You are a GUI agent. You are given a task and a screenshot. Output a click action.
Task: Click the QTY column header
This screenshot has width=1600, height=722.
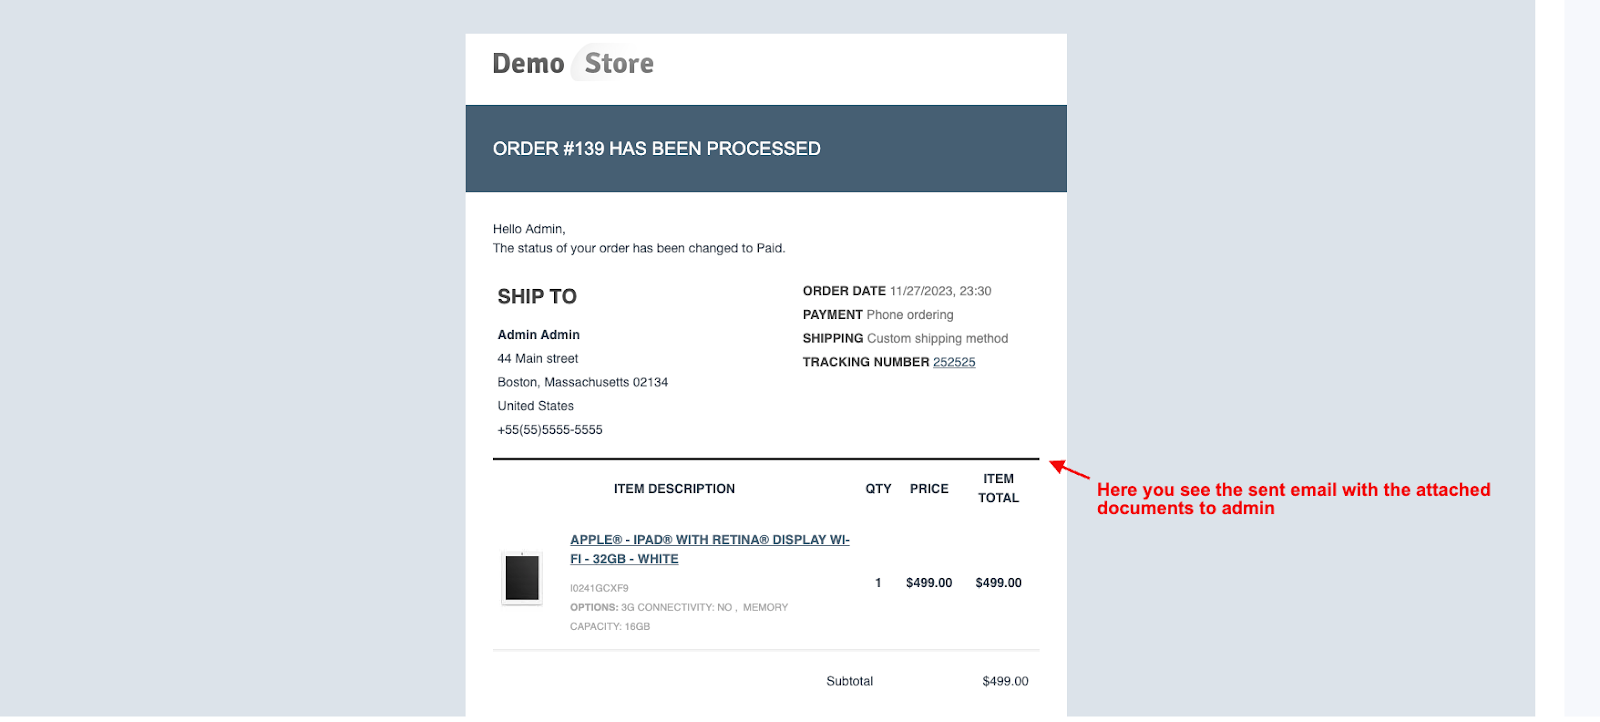[x=878, y=489]
